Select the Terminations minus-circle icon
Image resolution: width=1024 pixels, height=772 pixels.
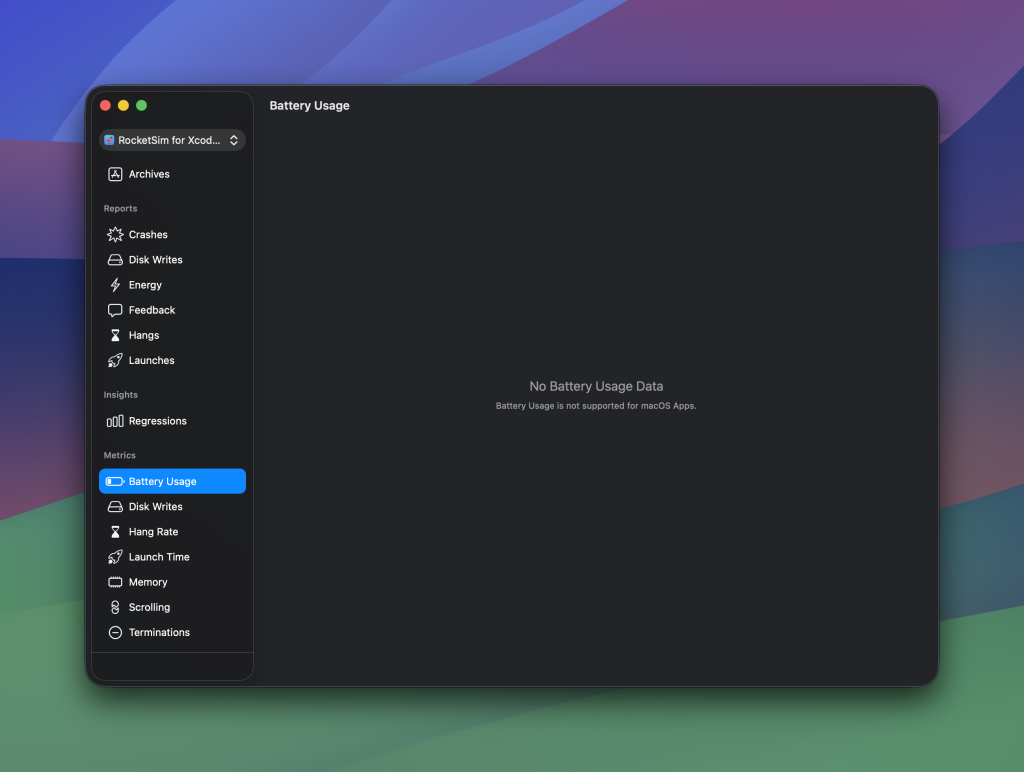tap(116, 632)
